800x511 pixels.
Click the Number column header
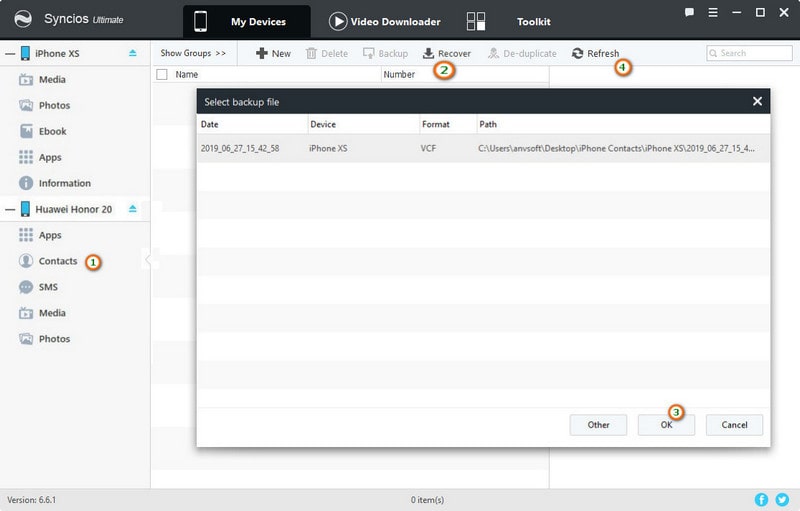(465, 74)
